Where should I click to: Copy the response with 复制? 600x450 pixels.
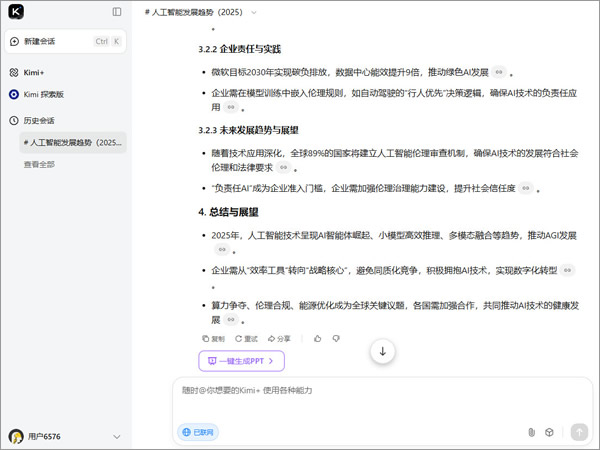(212, 339)
